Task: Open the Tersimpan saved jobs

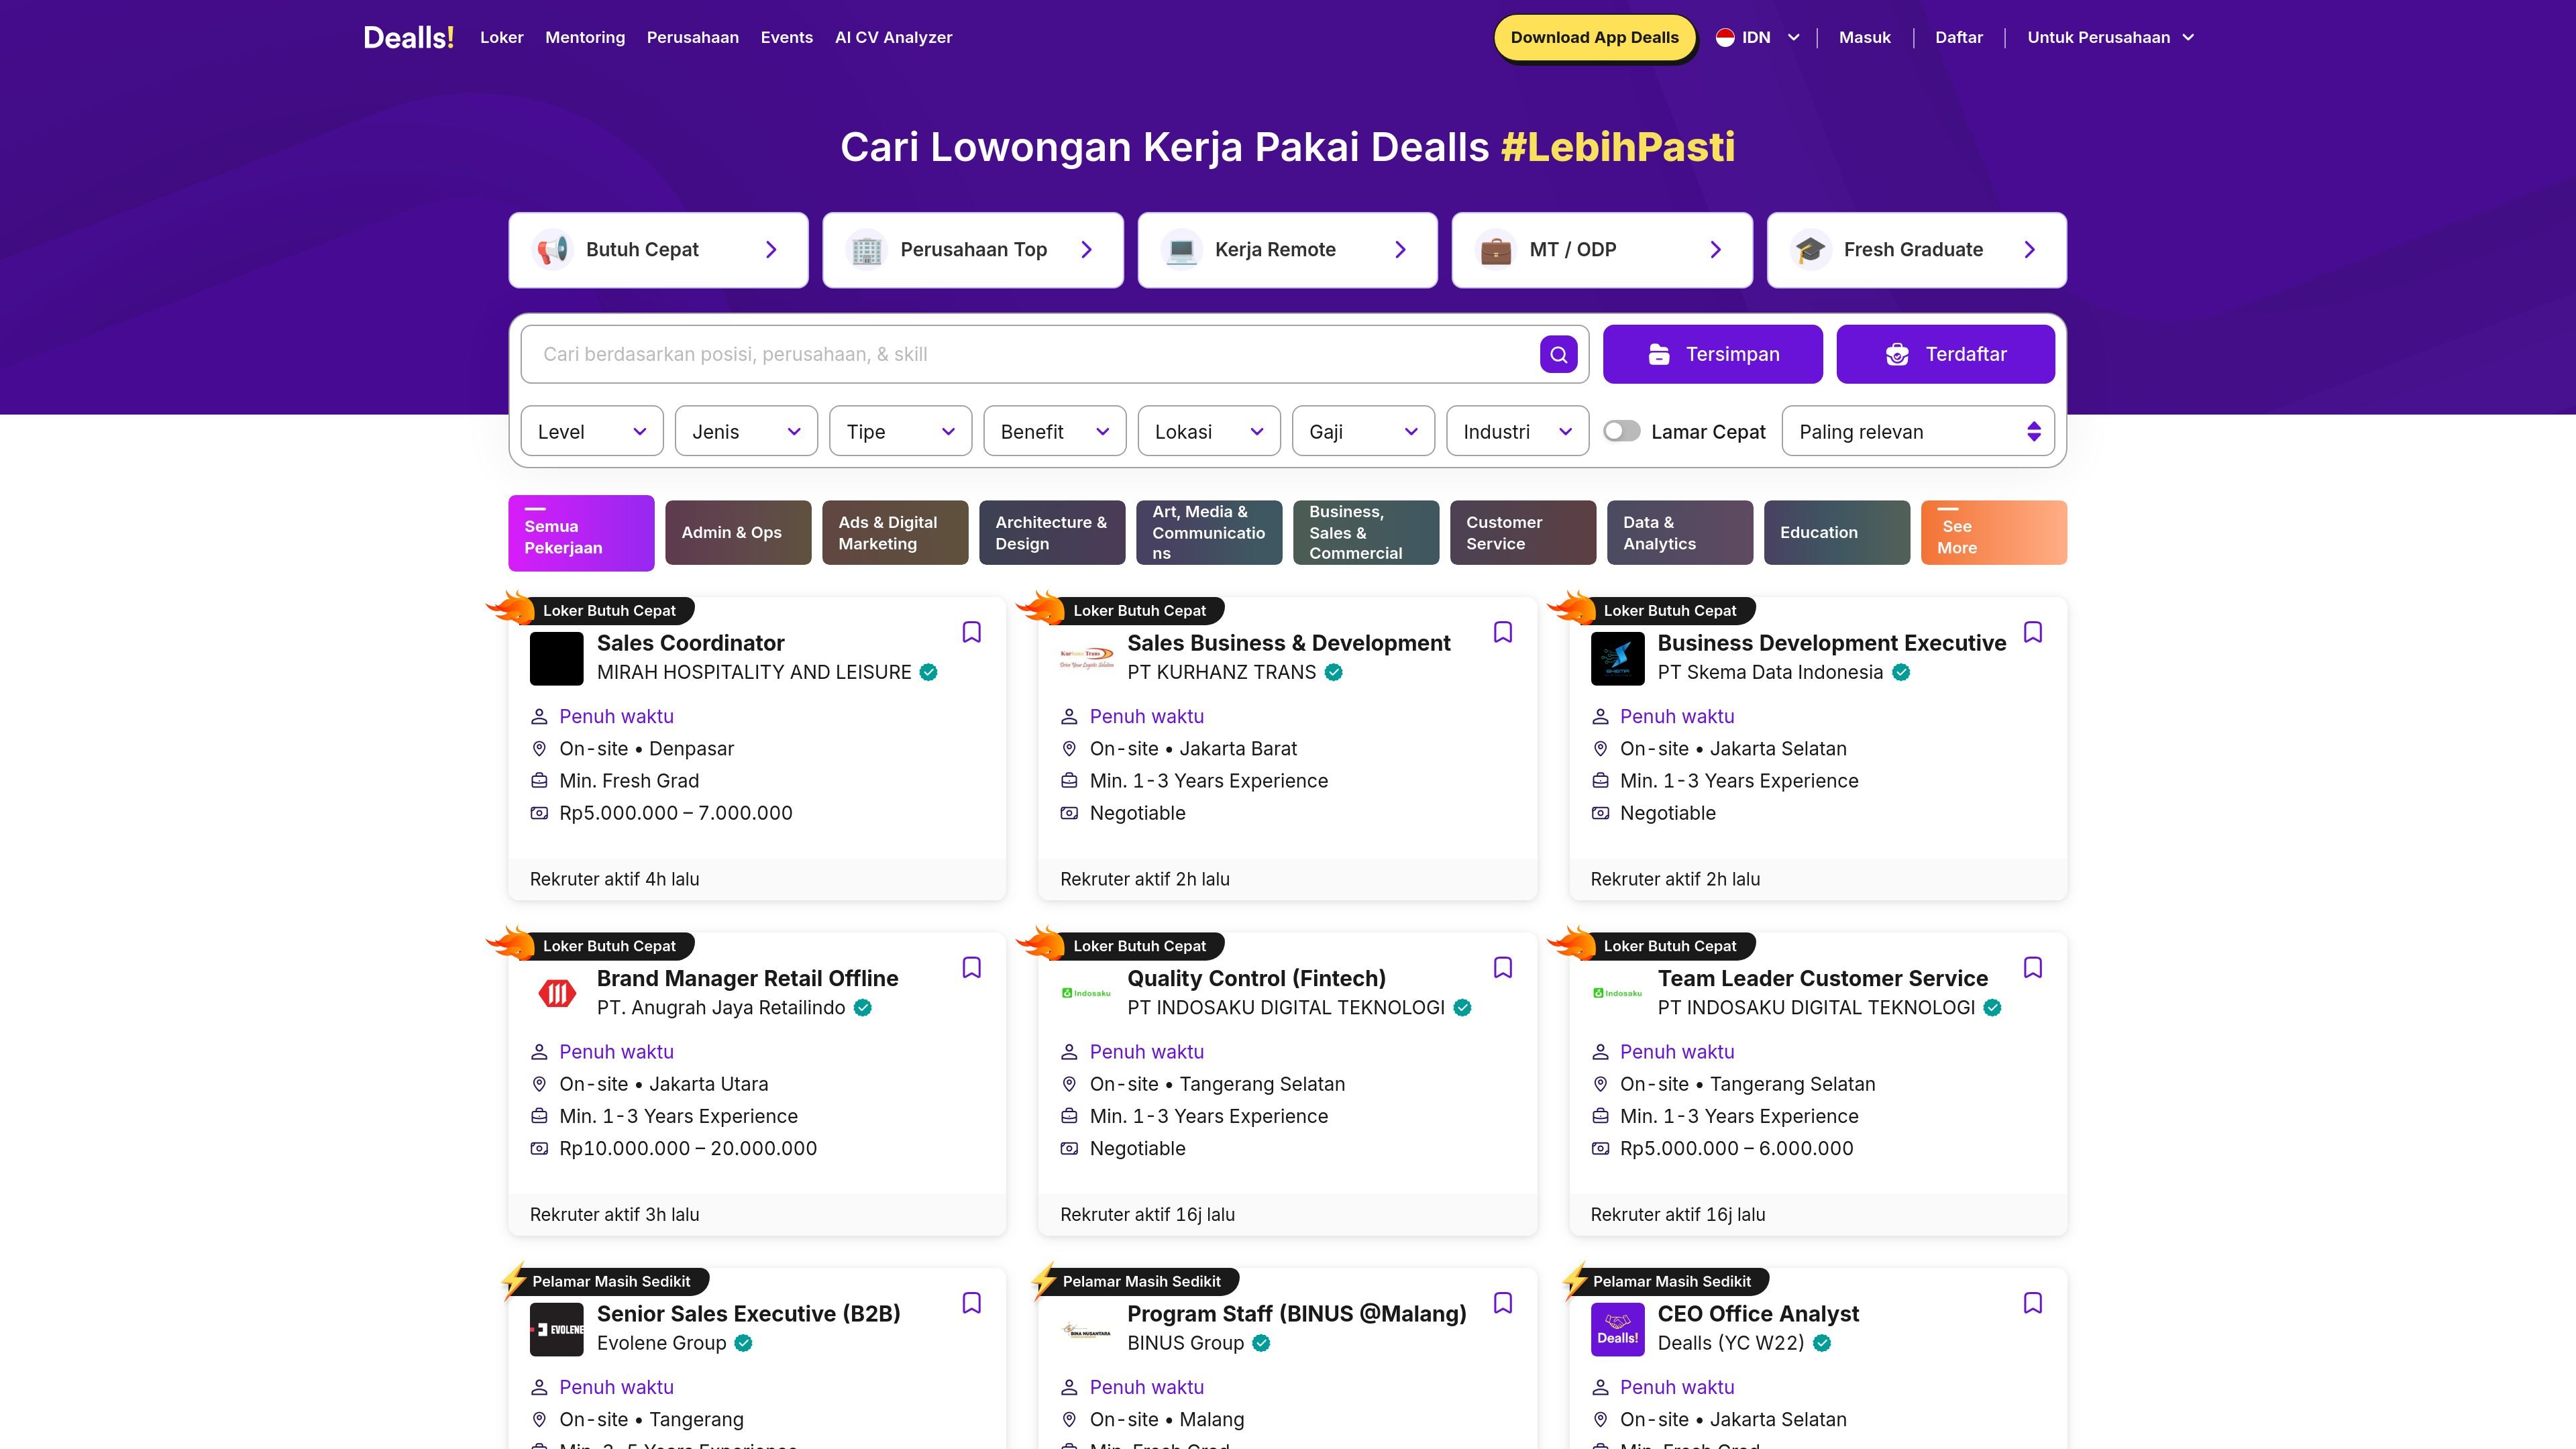Action: [1713, 354]
